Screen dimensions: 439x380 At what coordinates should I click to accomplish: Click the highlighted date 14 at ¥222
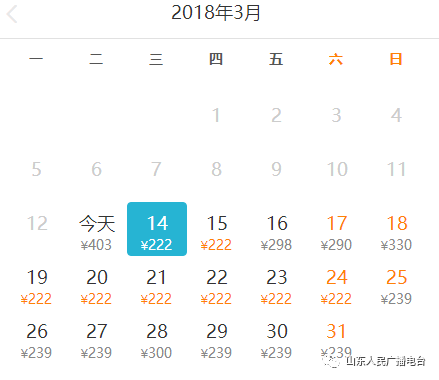[x=157, y=229]
